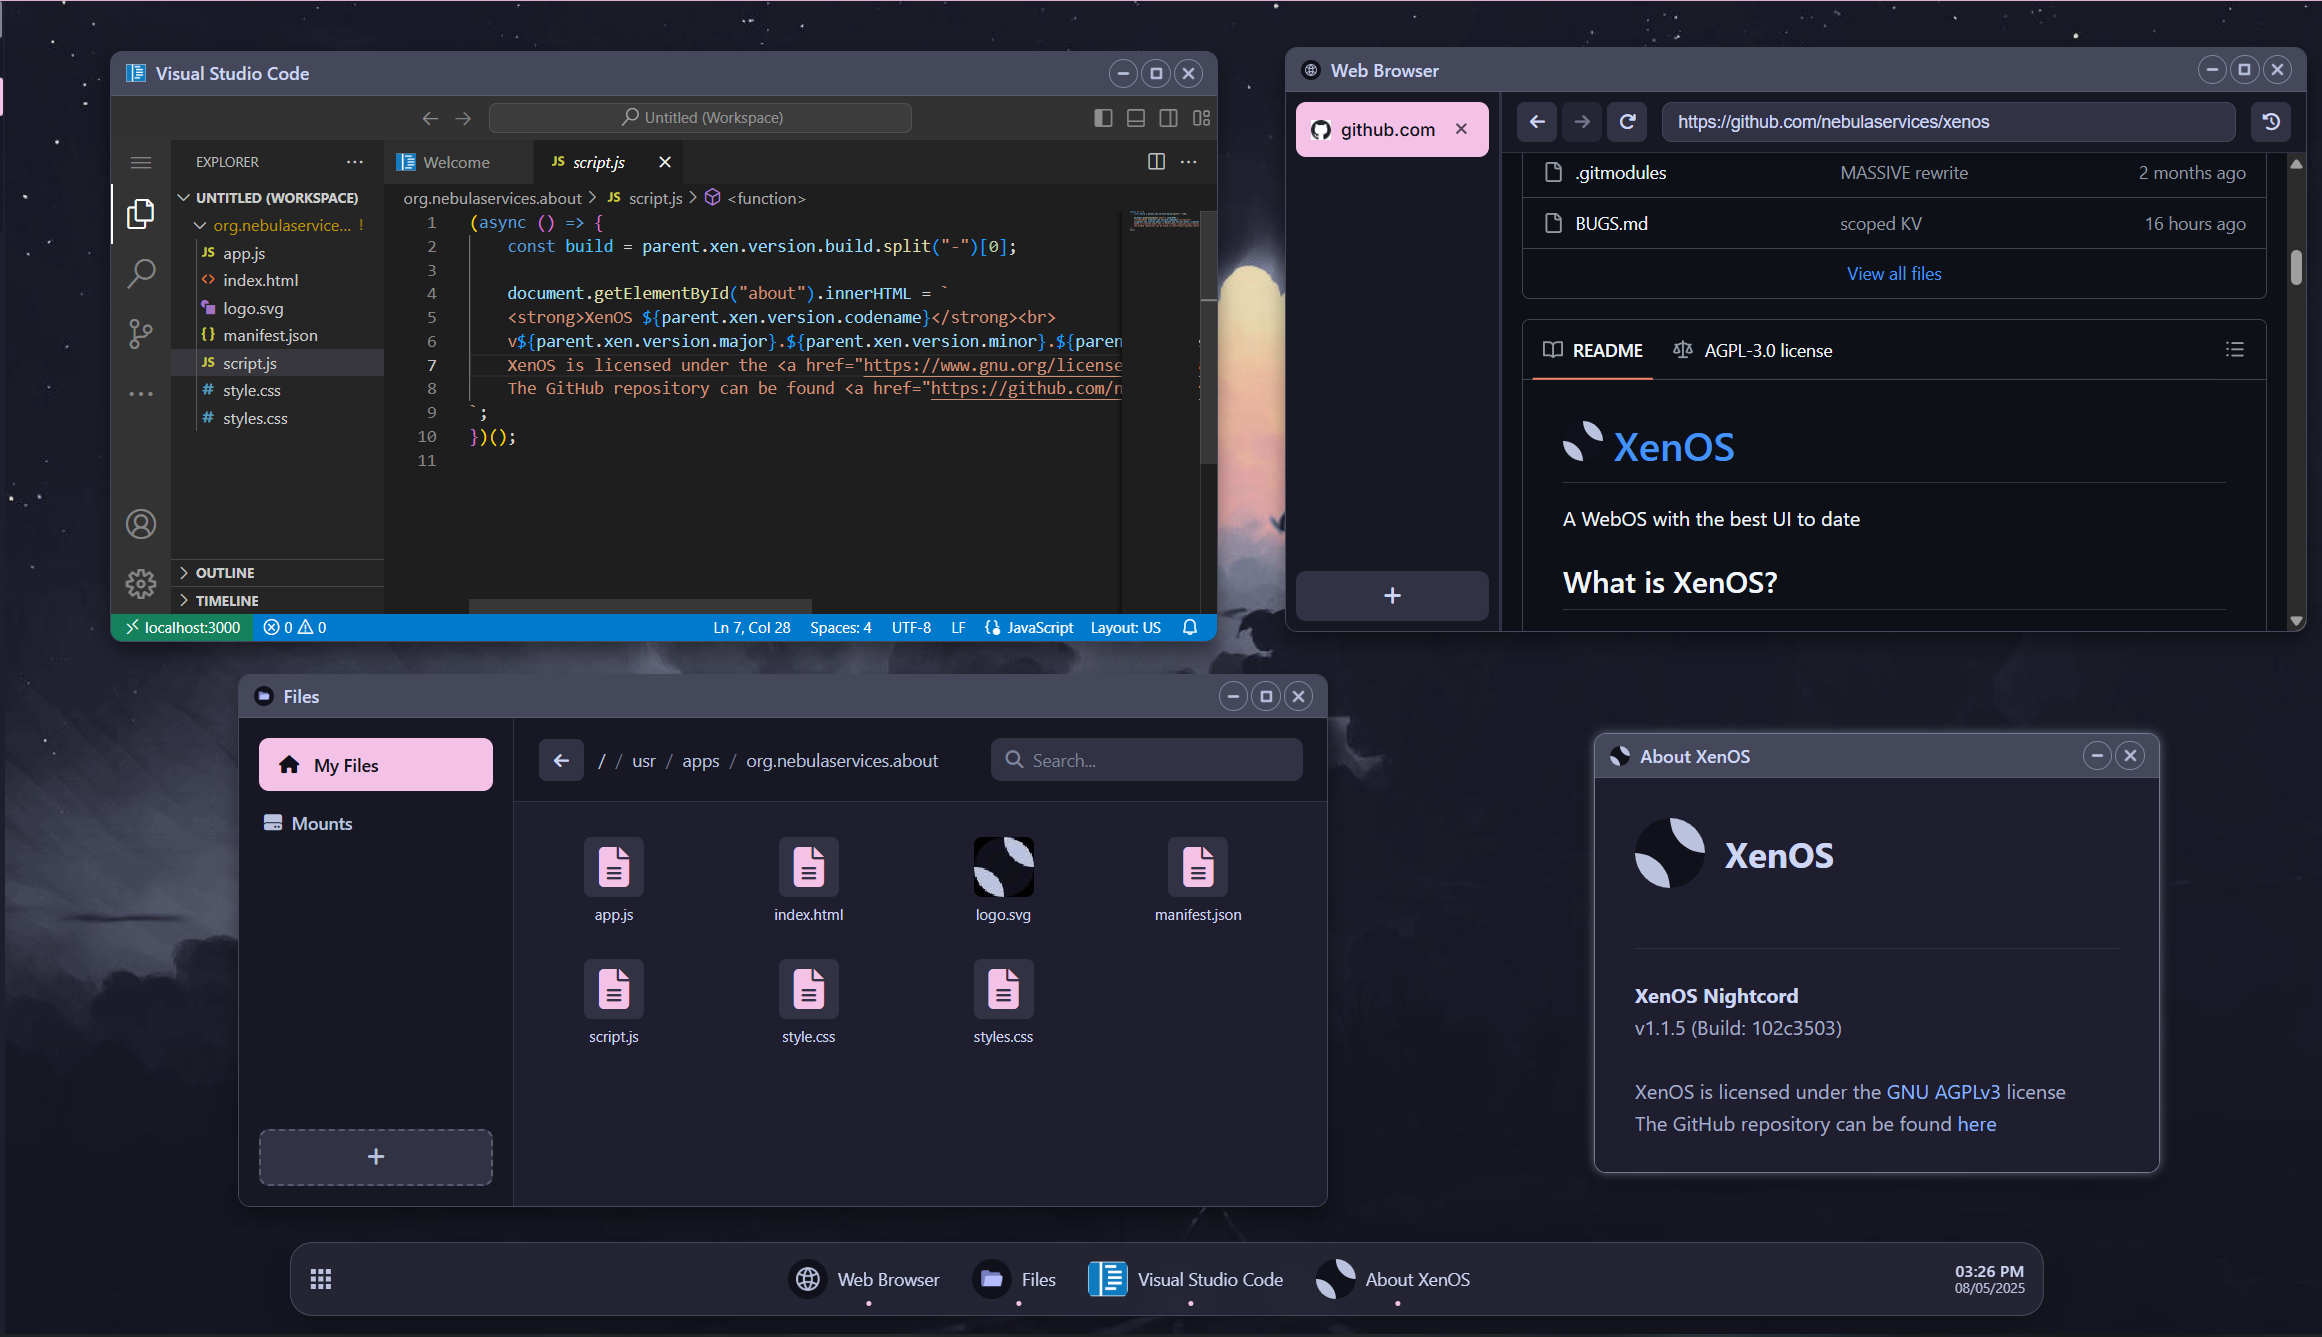Open browser history icon
The height and width of the screenshot is (1337, 2322).
(2271, 122)
